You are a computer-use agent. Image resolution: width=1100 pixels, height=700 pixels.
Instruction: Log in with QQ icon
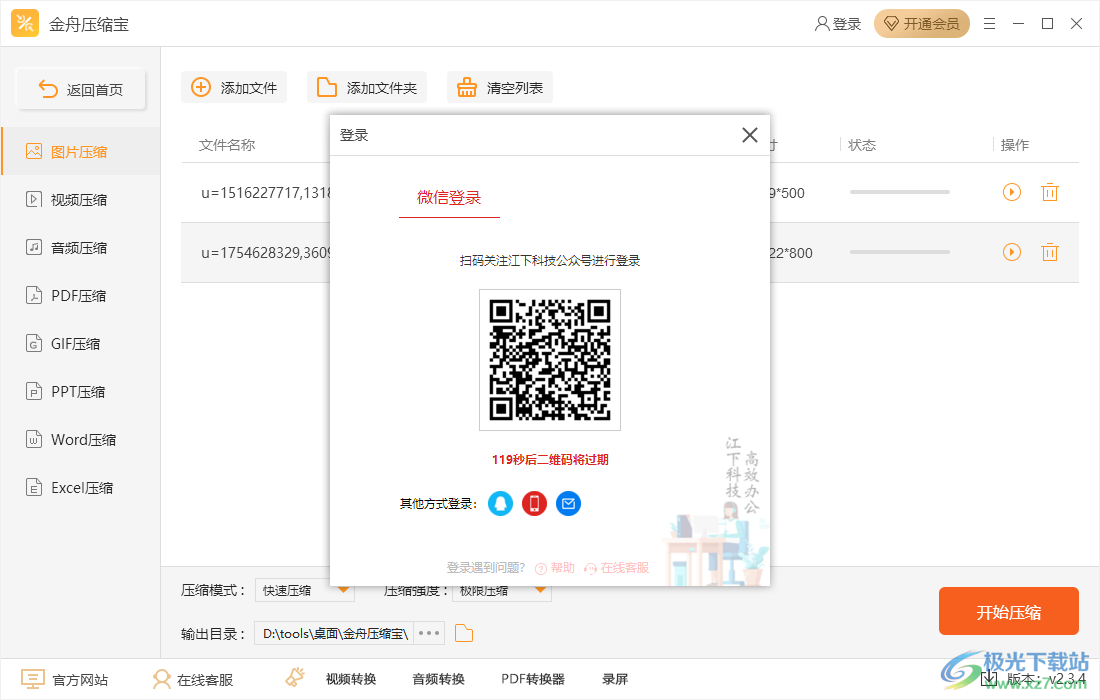pyautogui.click(x=500, y=504)
